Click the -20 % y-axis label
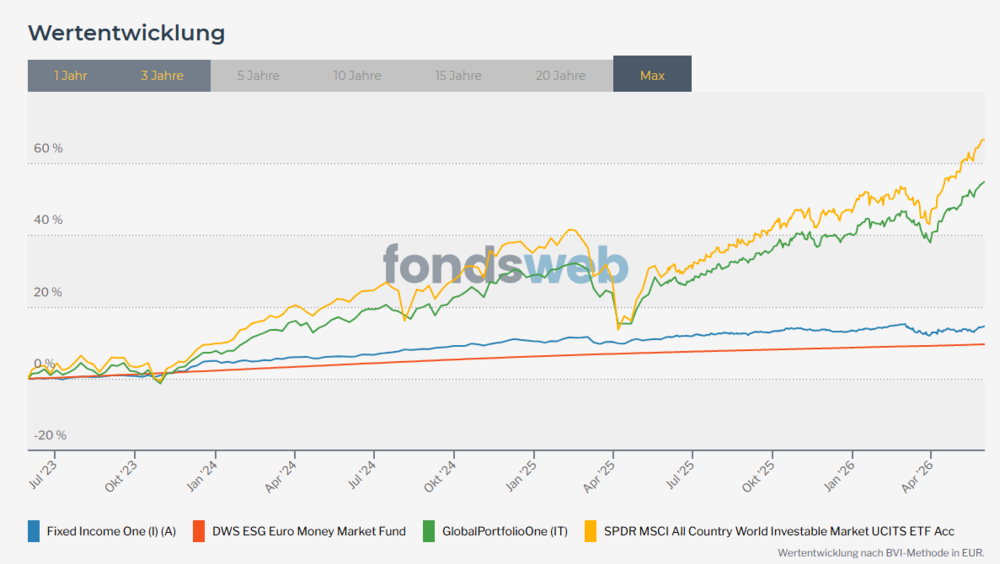Screen dimensions: 1000x564 pos(50,436)
